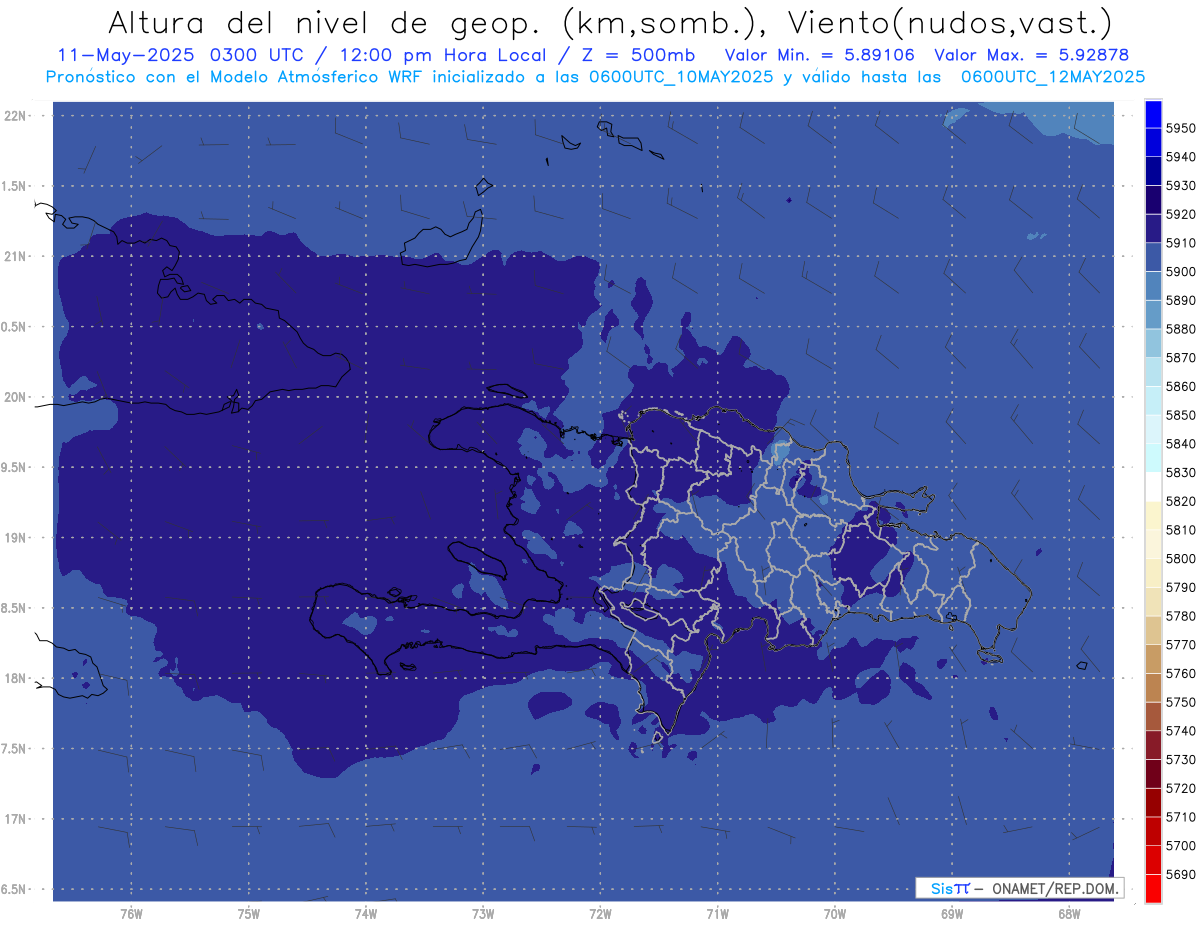Click the '5950' colorbar label
The width and height of the screenshot is (1200, 927).
tap(1180, 128)
